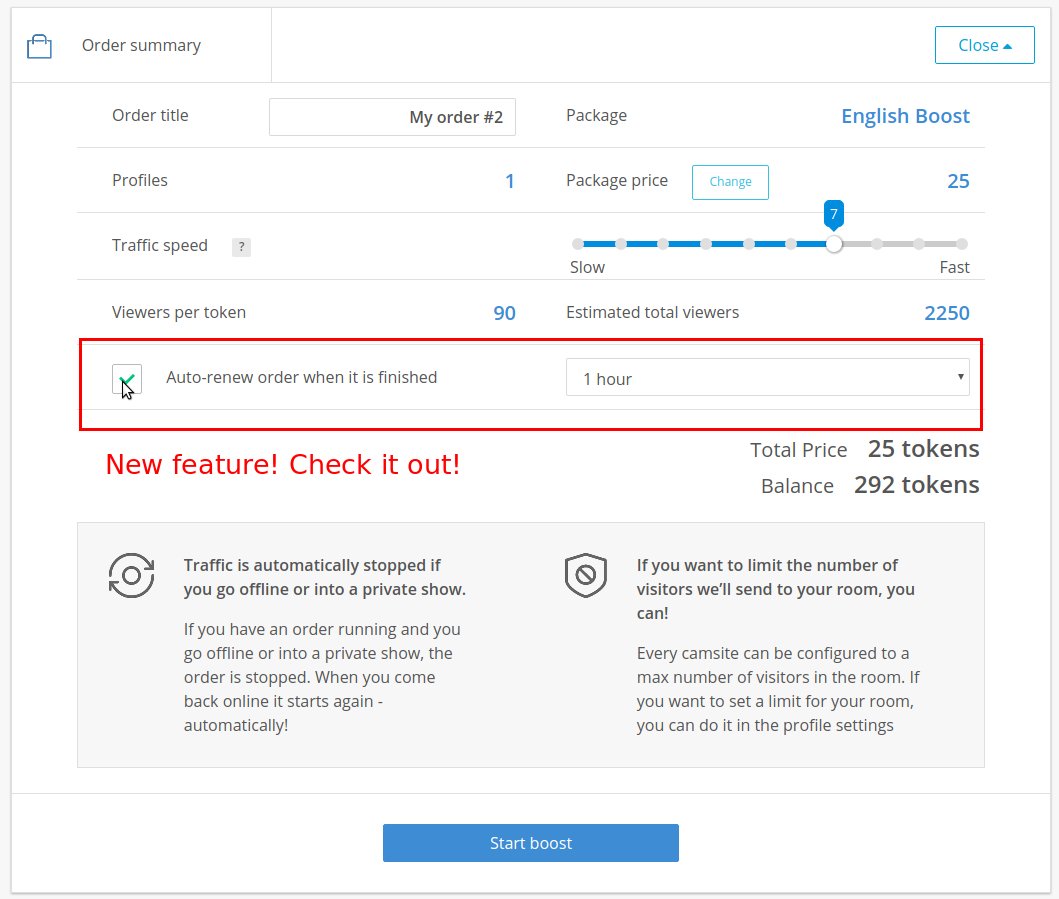Viewport: 1059px width, 899px height.
Task: Click the Traffic speed slider handle
Action: 834,244
